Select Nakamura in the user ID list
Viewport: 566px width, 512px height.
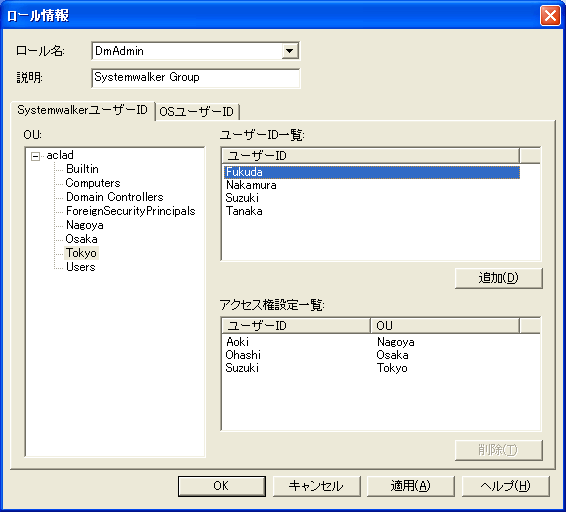(372, 185)
